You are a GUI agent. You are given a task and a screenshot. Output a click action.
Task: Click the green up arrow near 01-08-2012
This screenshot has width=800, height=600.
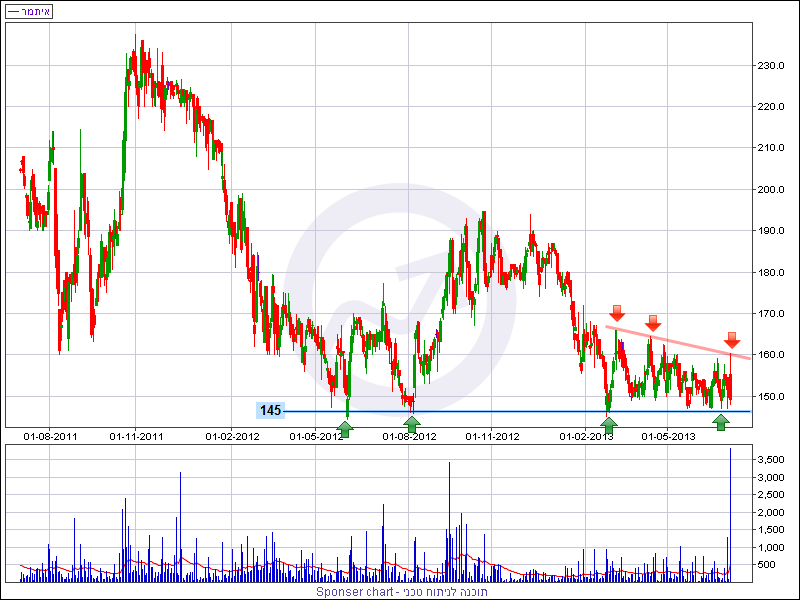411,424
